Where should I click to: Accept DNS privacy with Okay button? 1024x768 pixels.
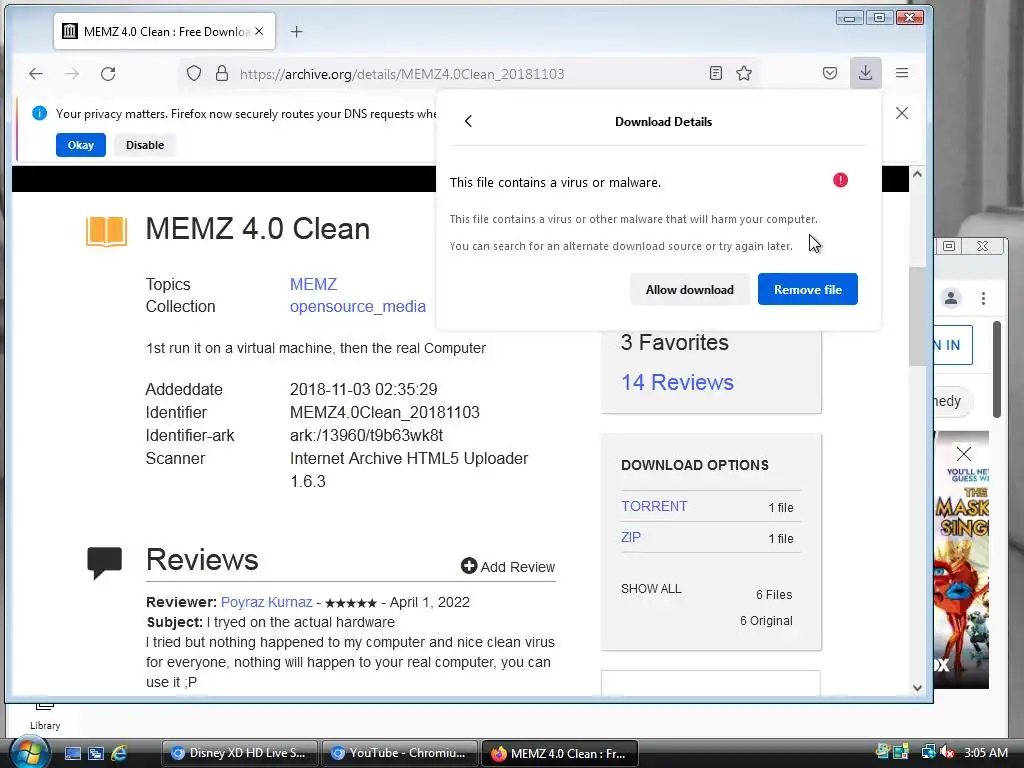tap(81, 145)
